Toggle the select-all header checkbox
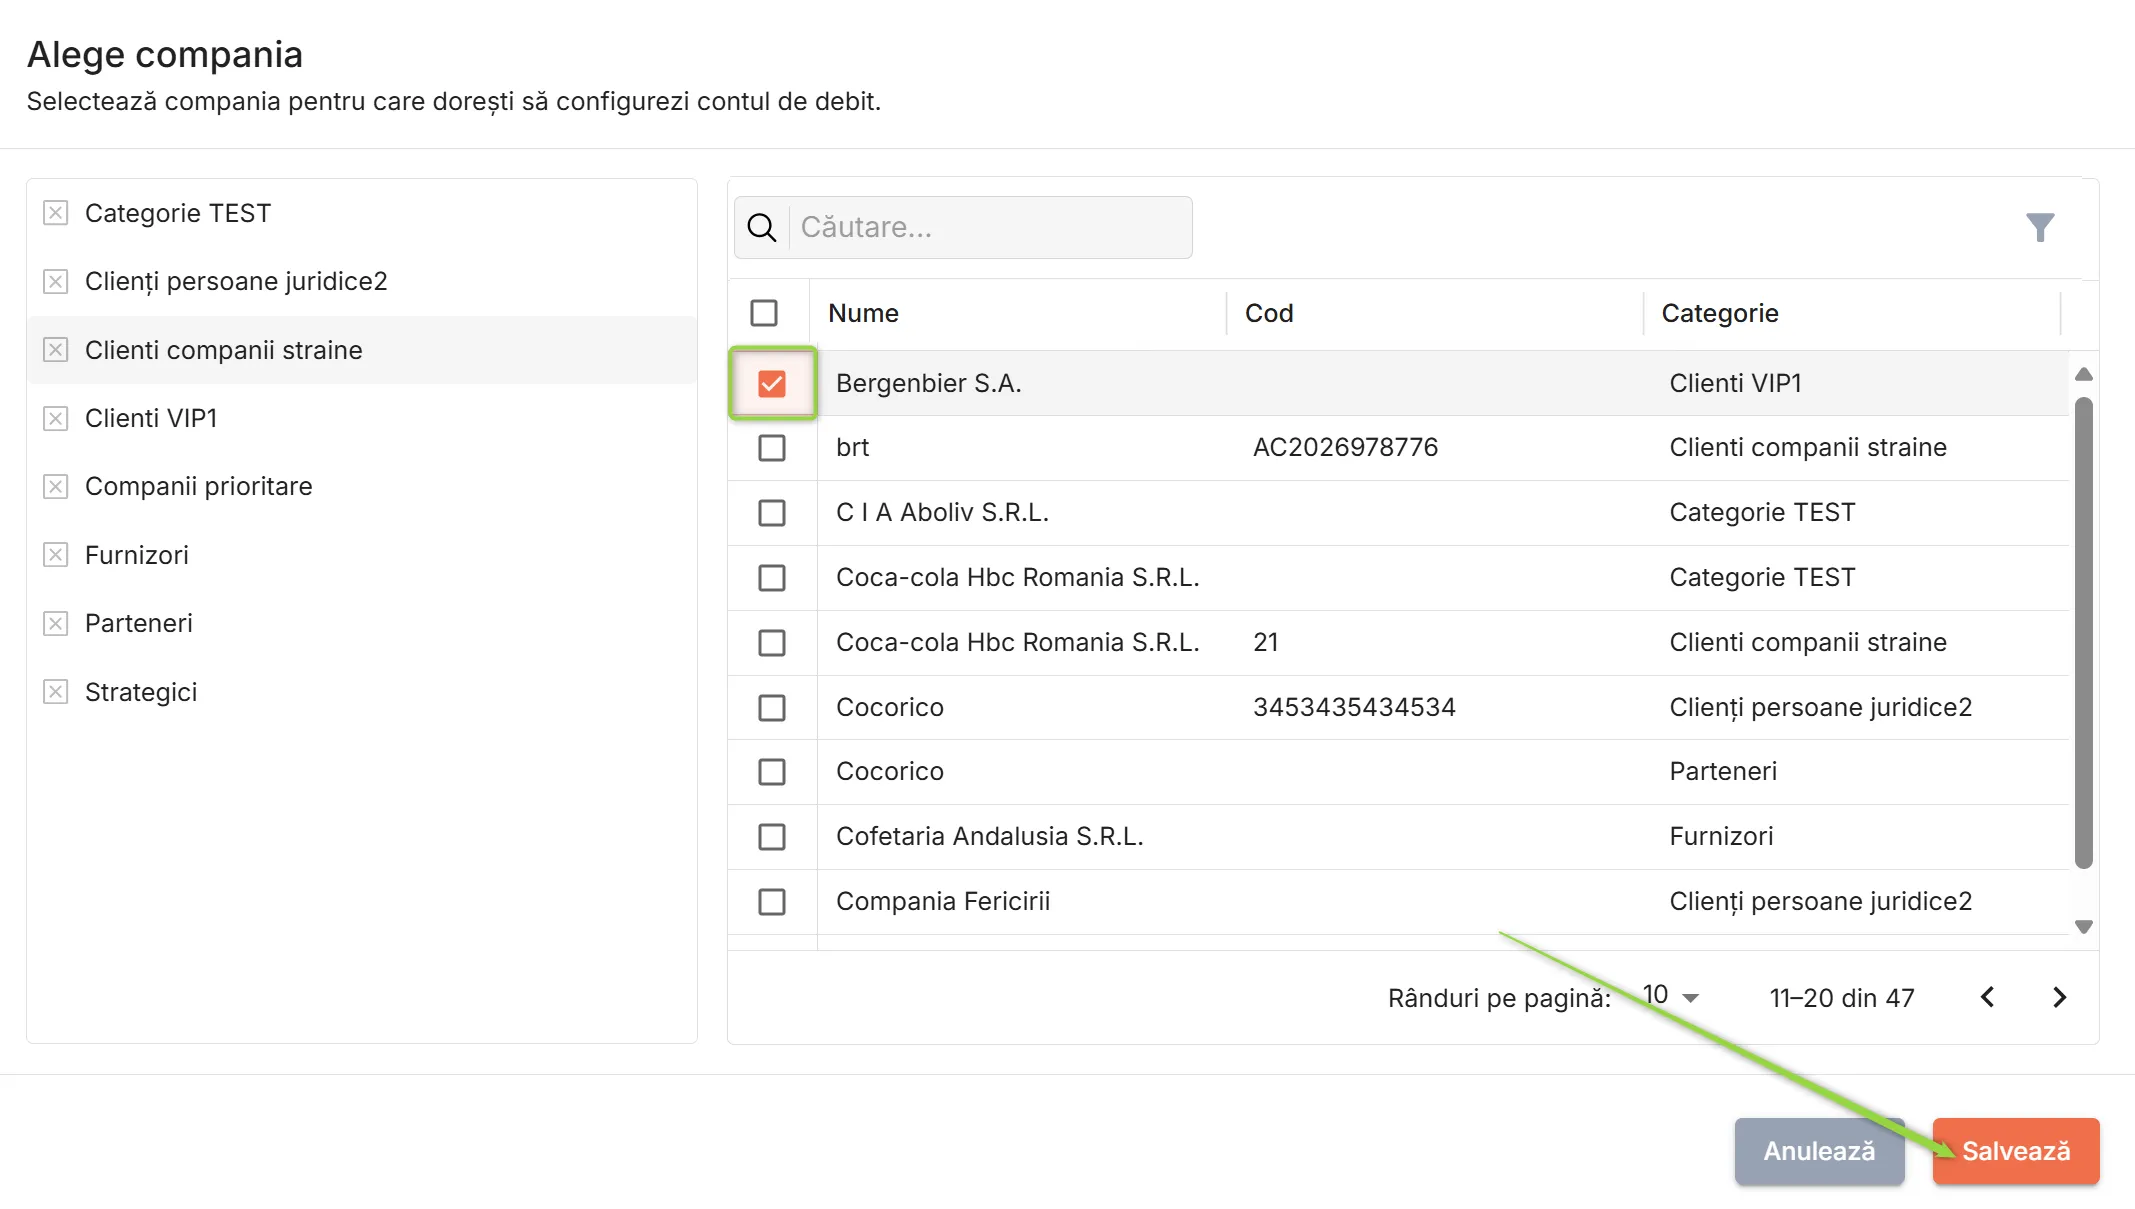 764,313
